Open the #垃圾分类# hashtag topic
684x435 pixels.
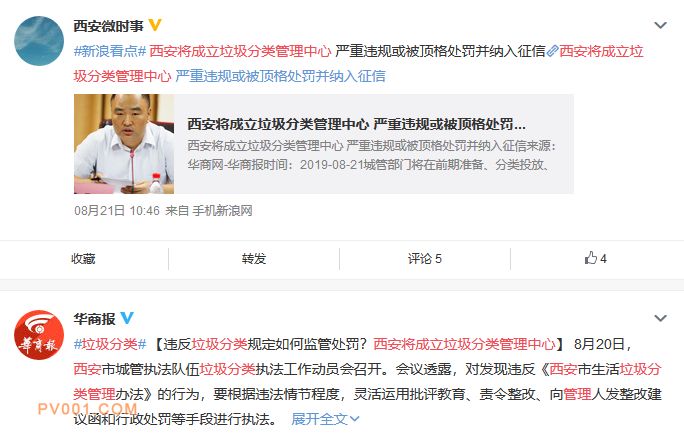[x=109, y=344]
